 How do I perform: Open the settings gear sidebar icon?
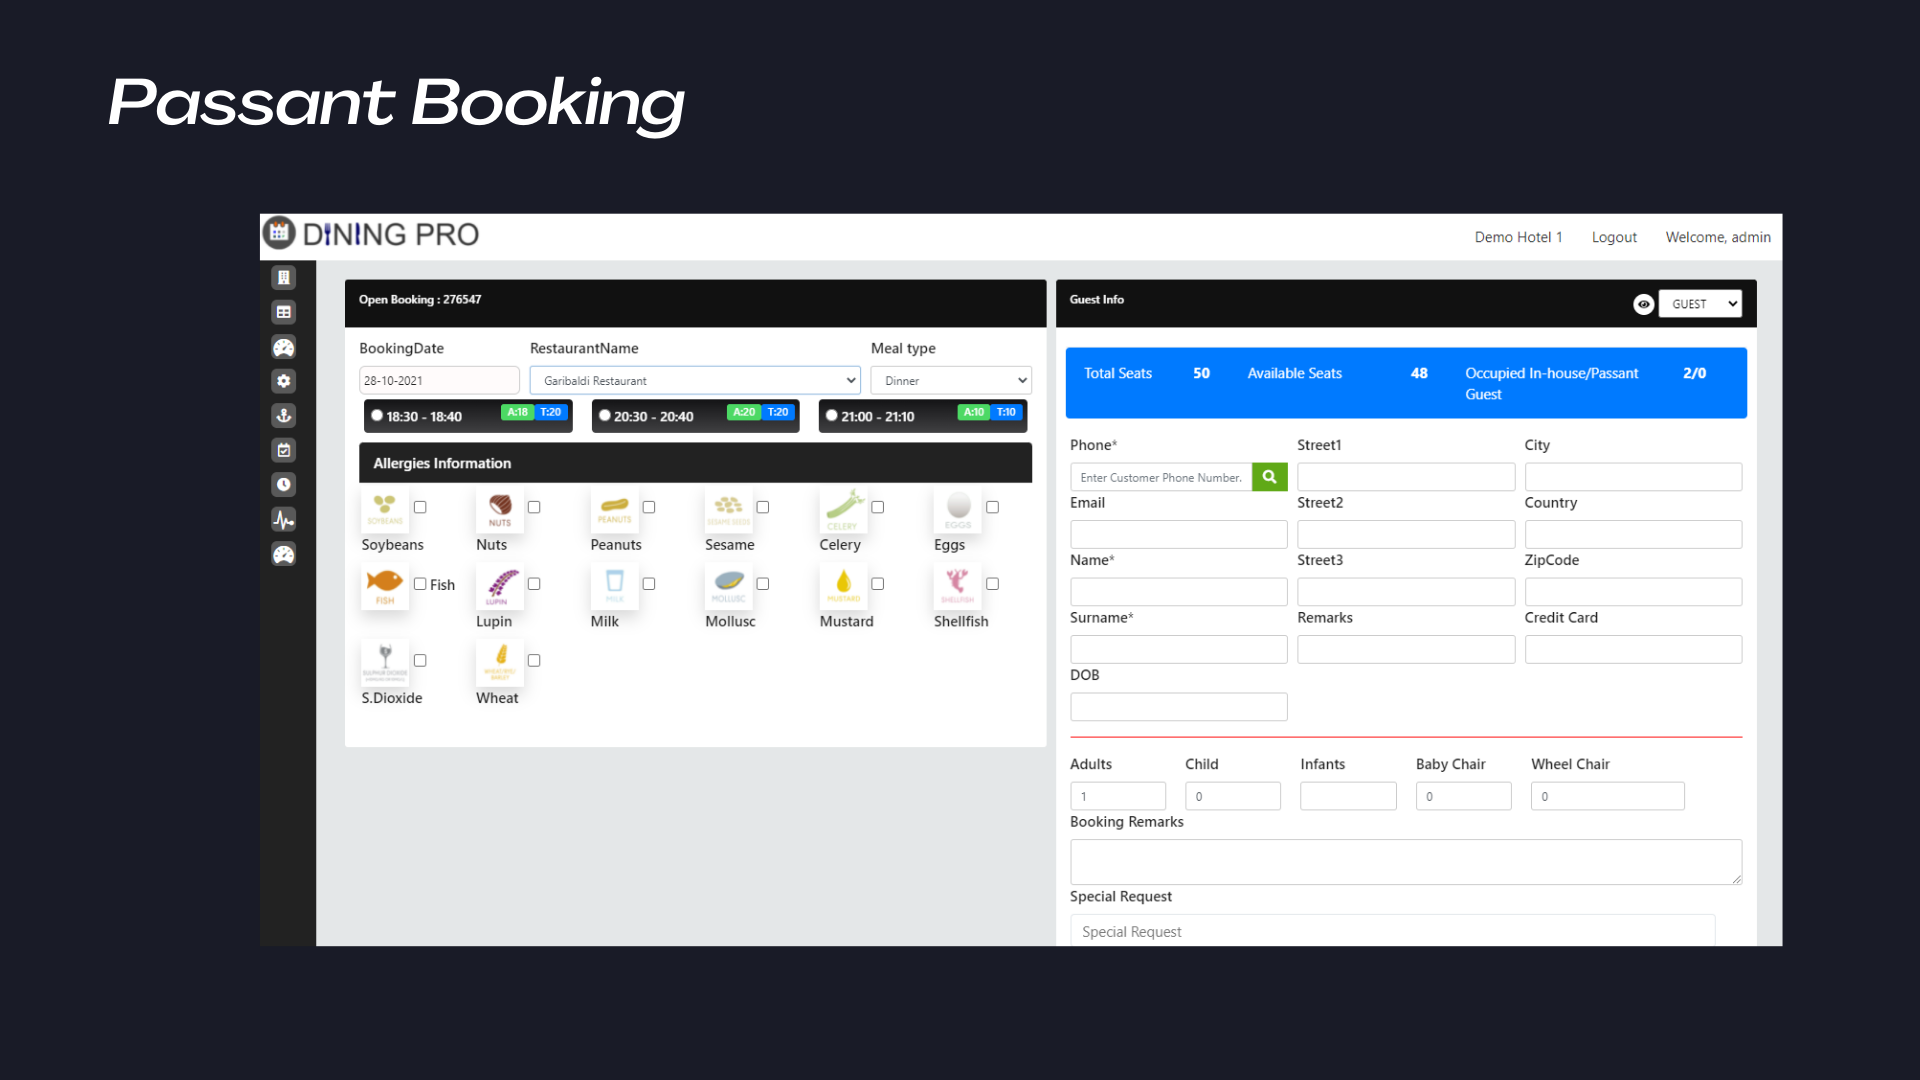click(284, 381)
